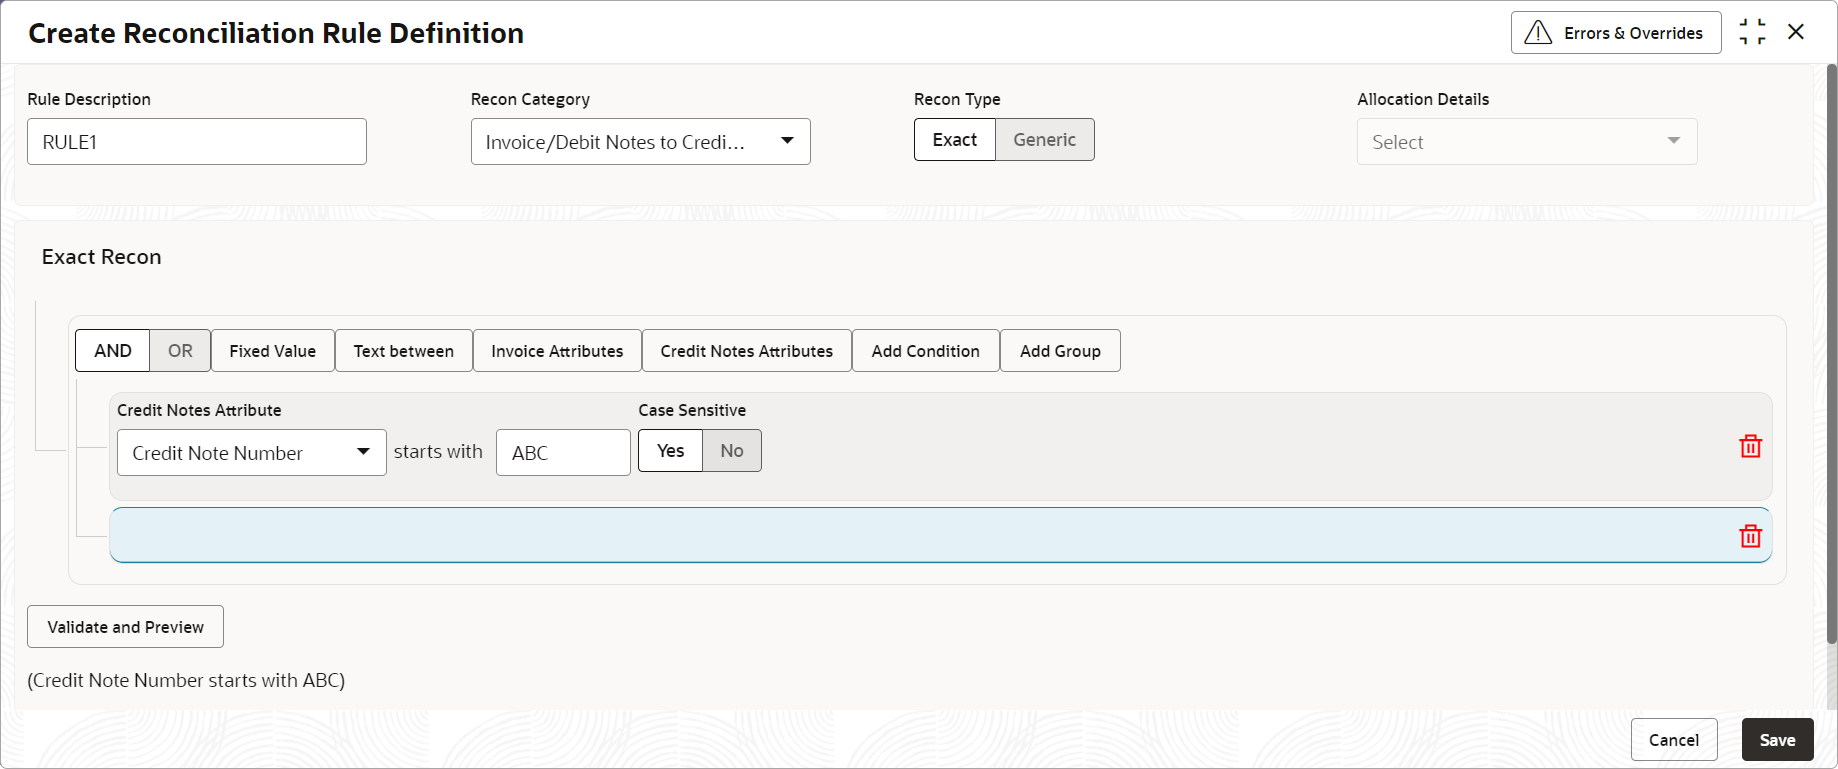Click the warning triangle icon in Errors & Overrides
Viewport: 1838px width, 769px height.
click(x=1538, y=33)
